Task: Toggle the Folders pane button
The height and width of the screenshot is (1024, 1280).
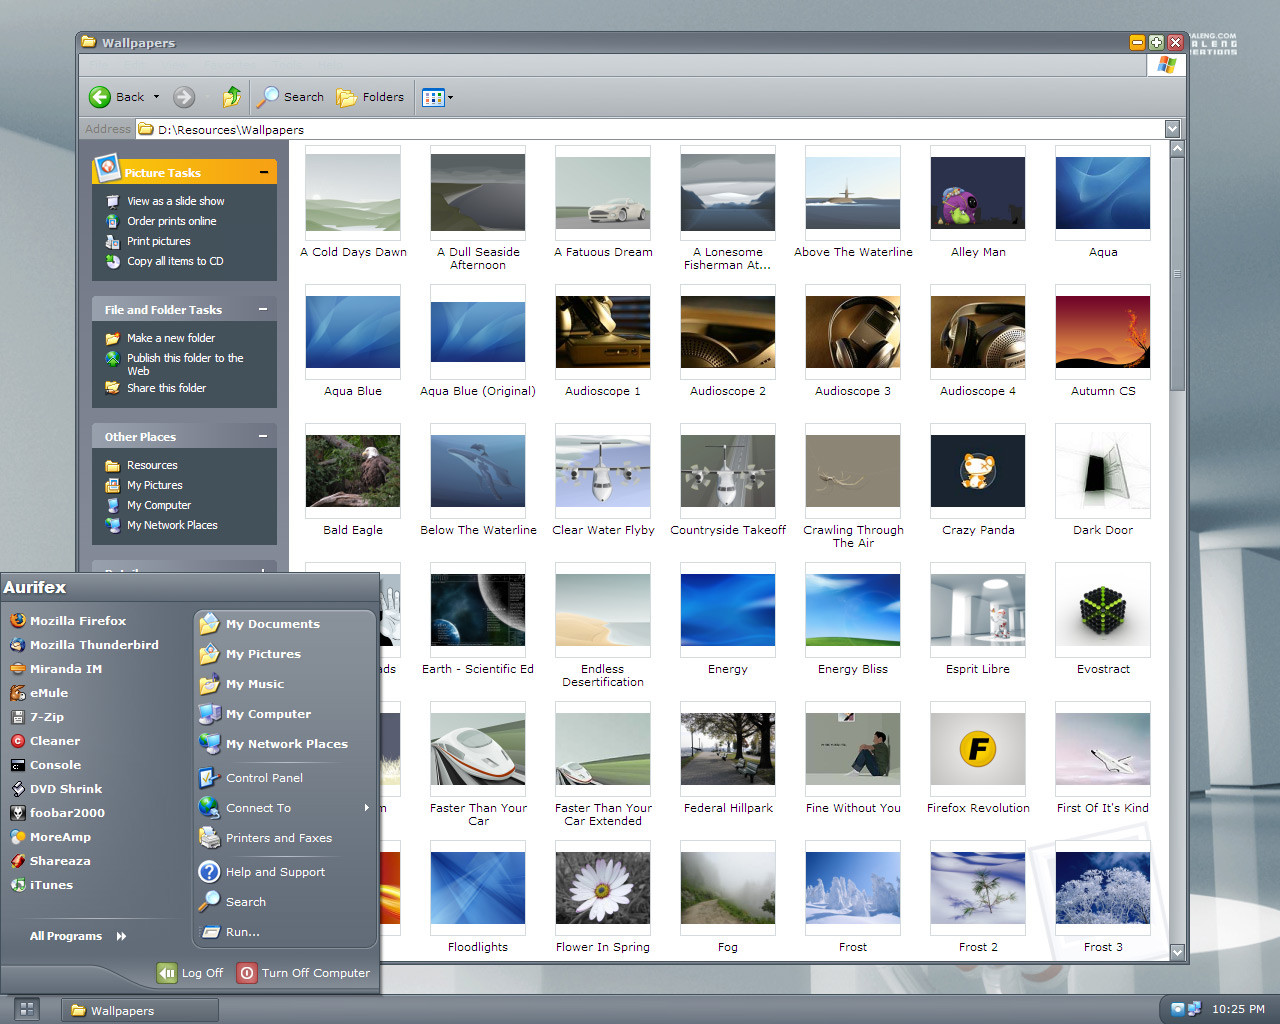Action: pos(371,97)
